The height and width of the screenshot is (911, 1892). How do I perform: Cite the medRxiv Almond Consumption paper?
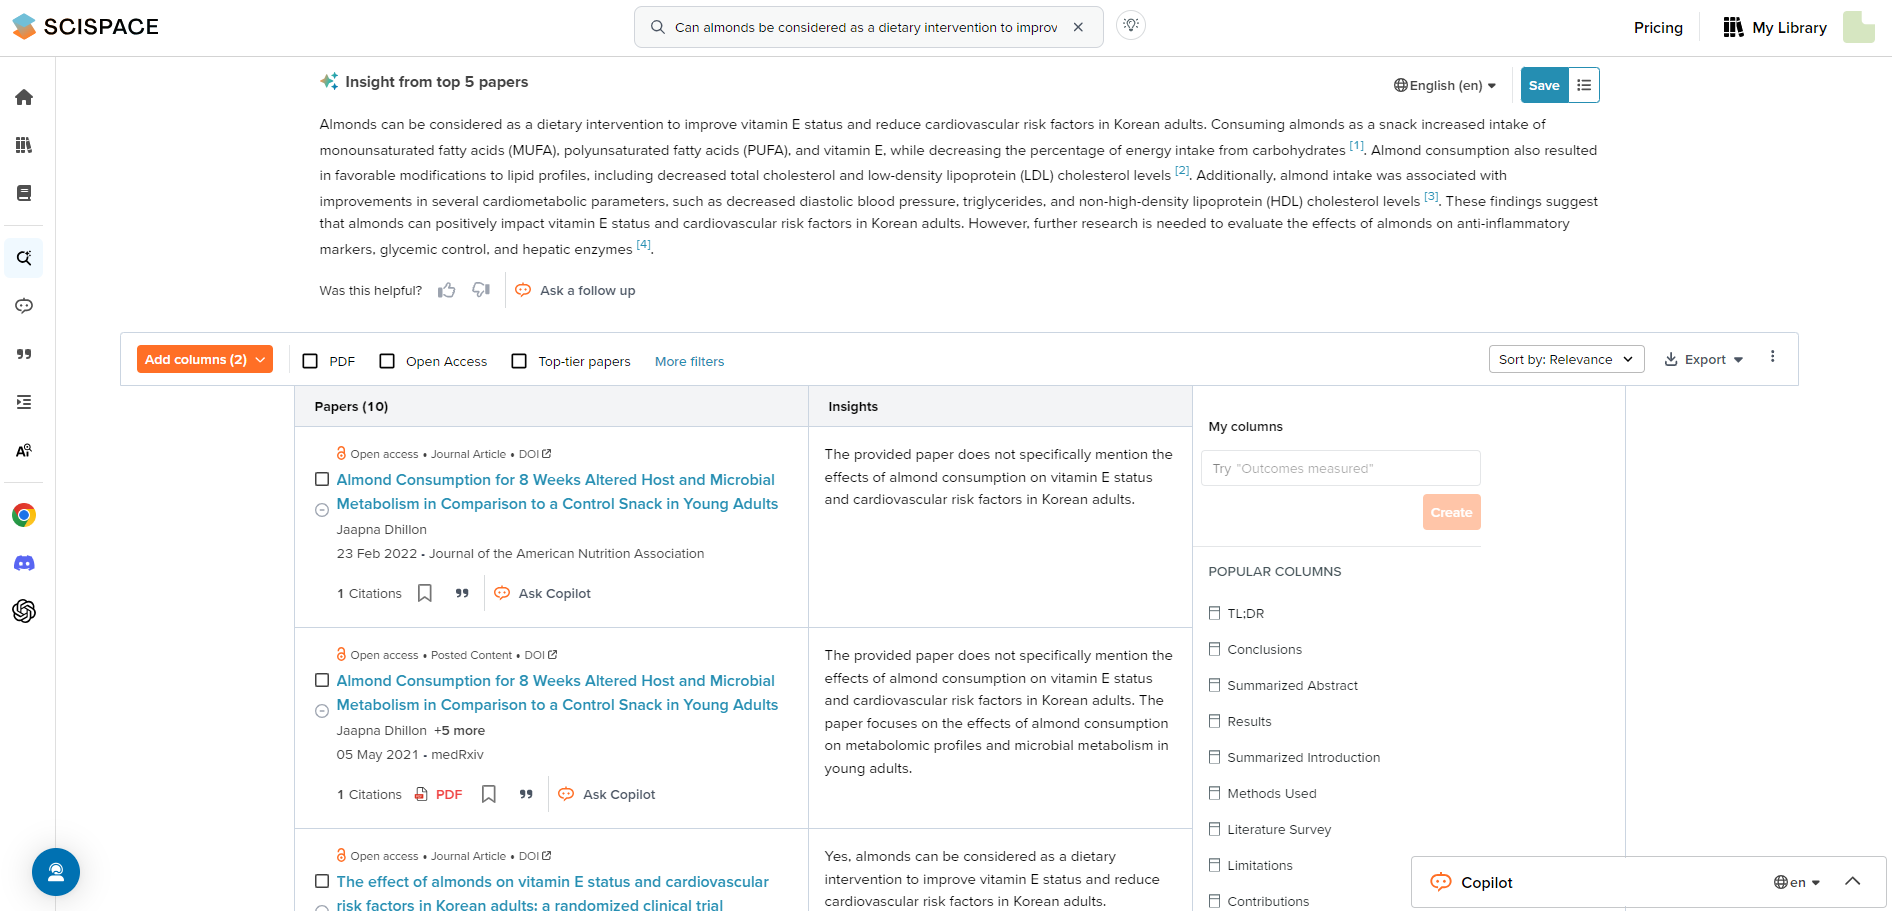point(526,794)
